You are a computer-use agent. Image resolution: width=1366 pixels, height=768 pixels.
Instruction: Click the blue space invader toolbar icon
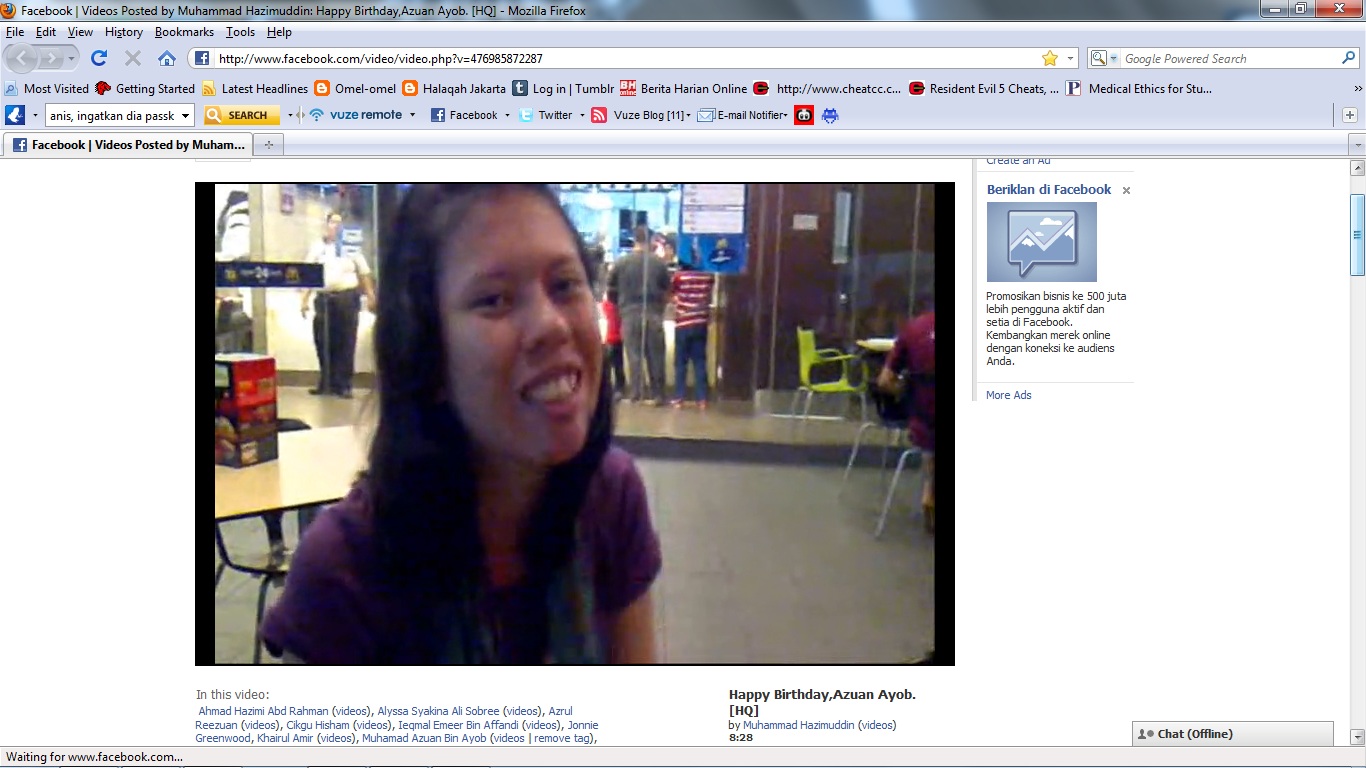coord(830,115)
